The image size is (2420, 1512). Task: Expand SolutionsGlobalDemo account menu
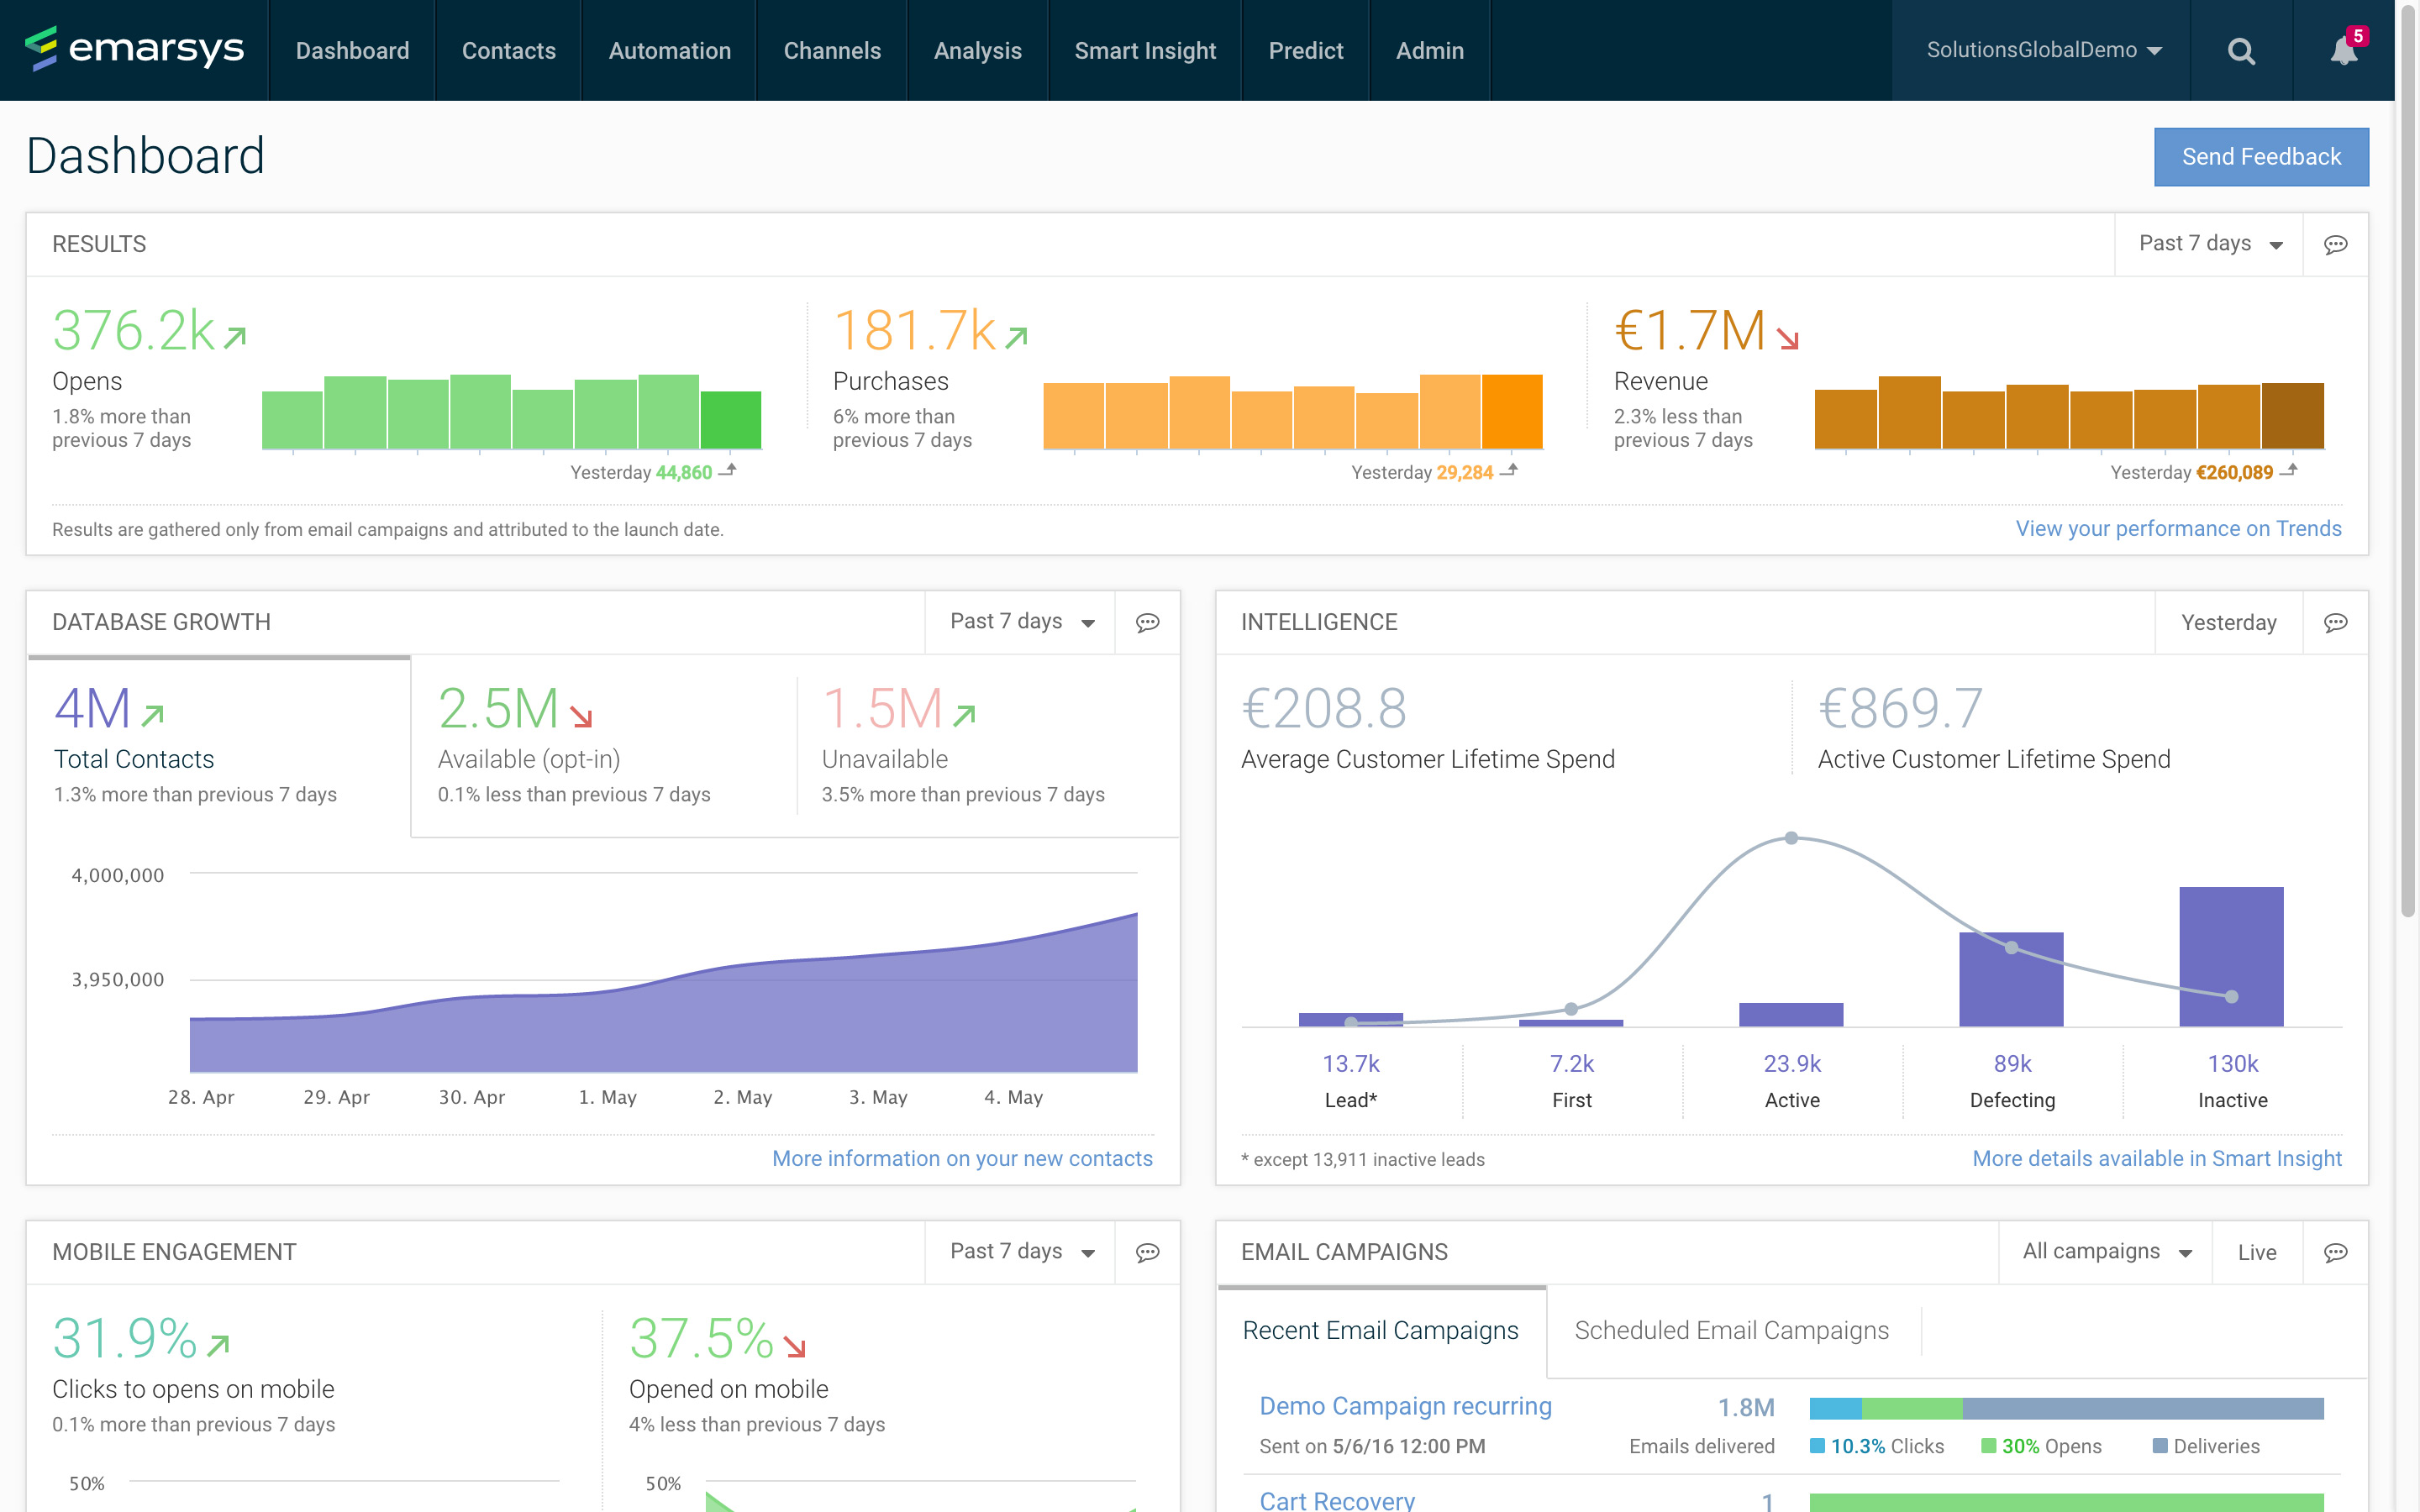2042,51
